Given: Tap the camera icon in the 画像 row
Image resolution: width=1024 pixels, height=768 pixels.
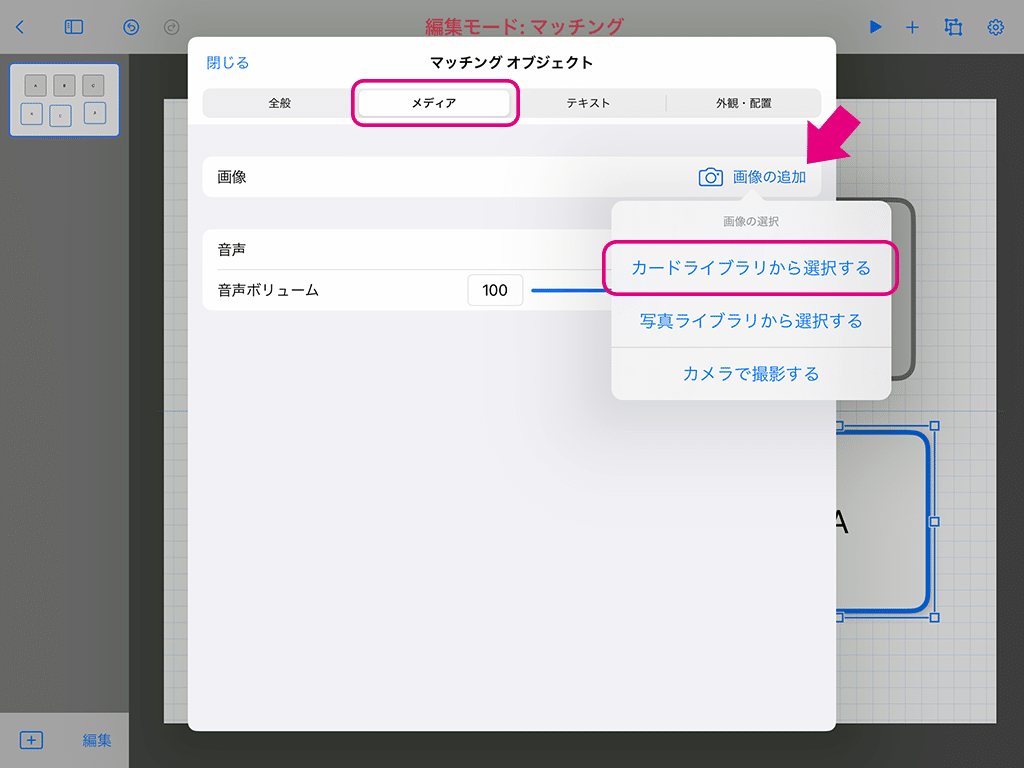Looking at the screenshot, I should coord(711,177).
